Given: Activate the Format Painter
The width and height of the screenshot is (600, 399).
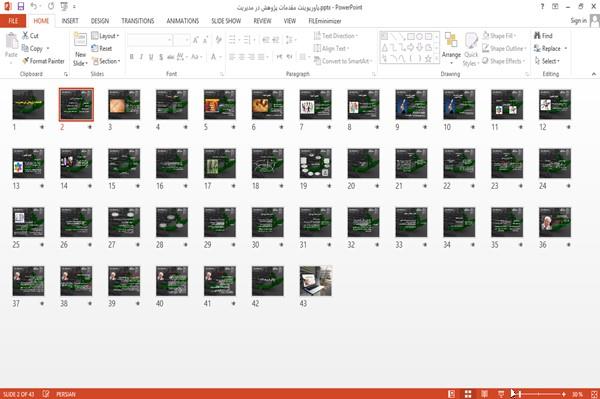Looking at the screenshot, I should tap(43, 61).
